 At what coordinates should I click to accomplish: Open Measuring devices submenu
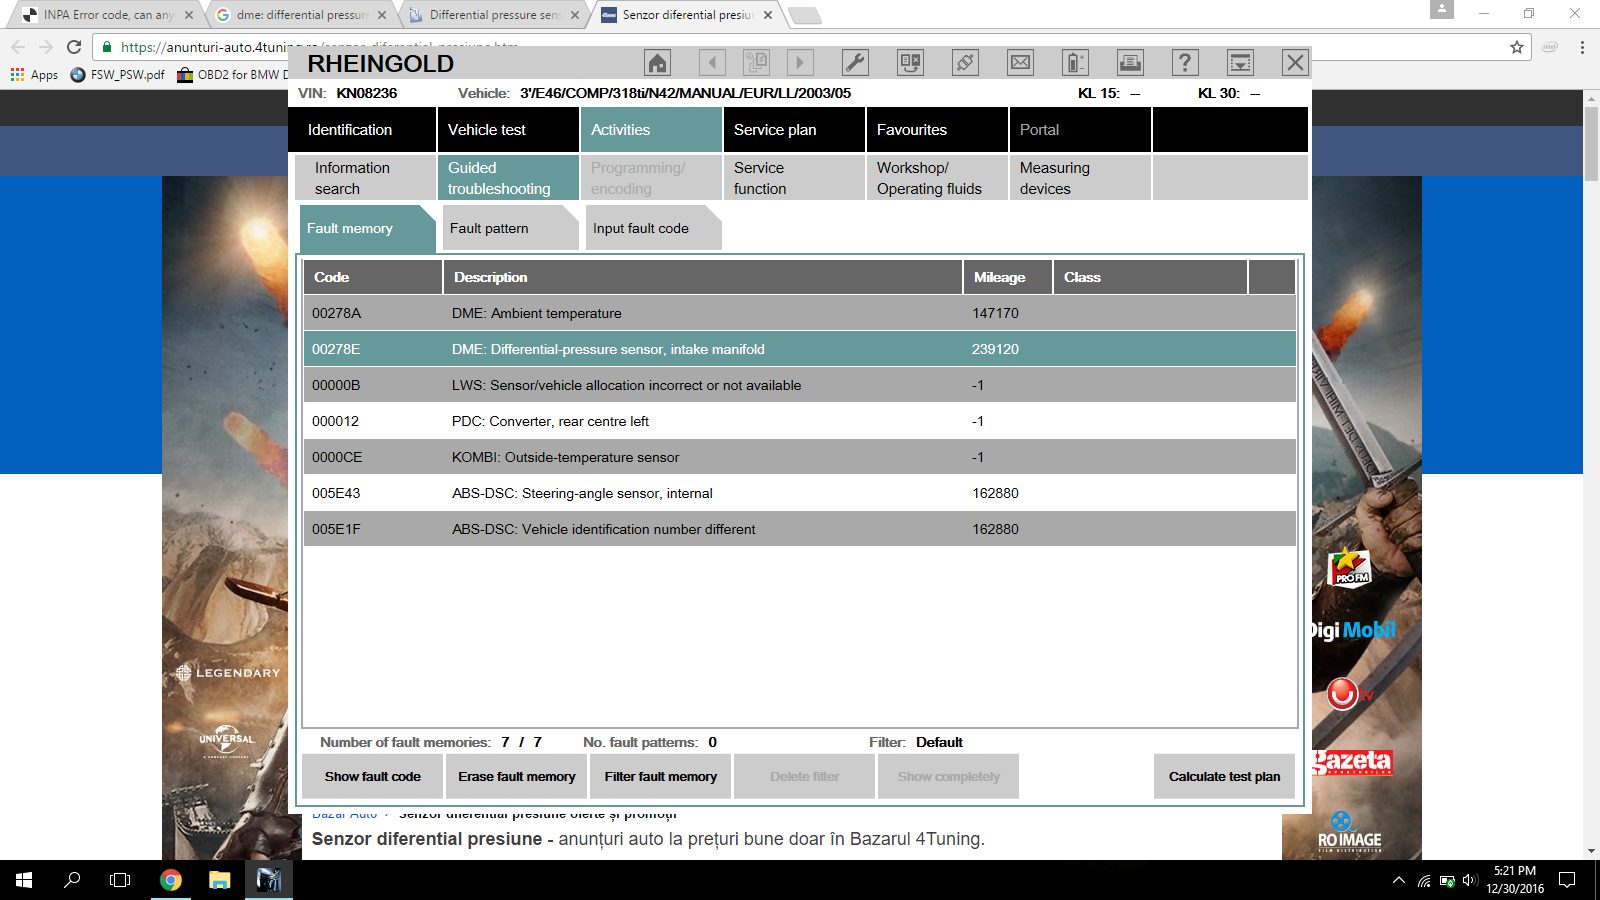click(x=1080, y=178)
